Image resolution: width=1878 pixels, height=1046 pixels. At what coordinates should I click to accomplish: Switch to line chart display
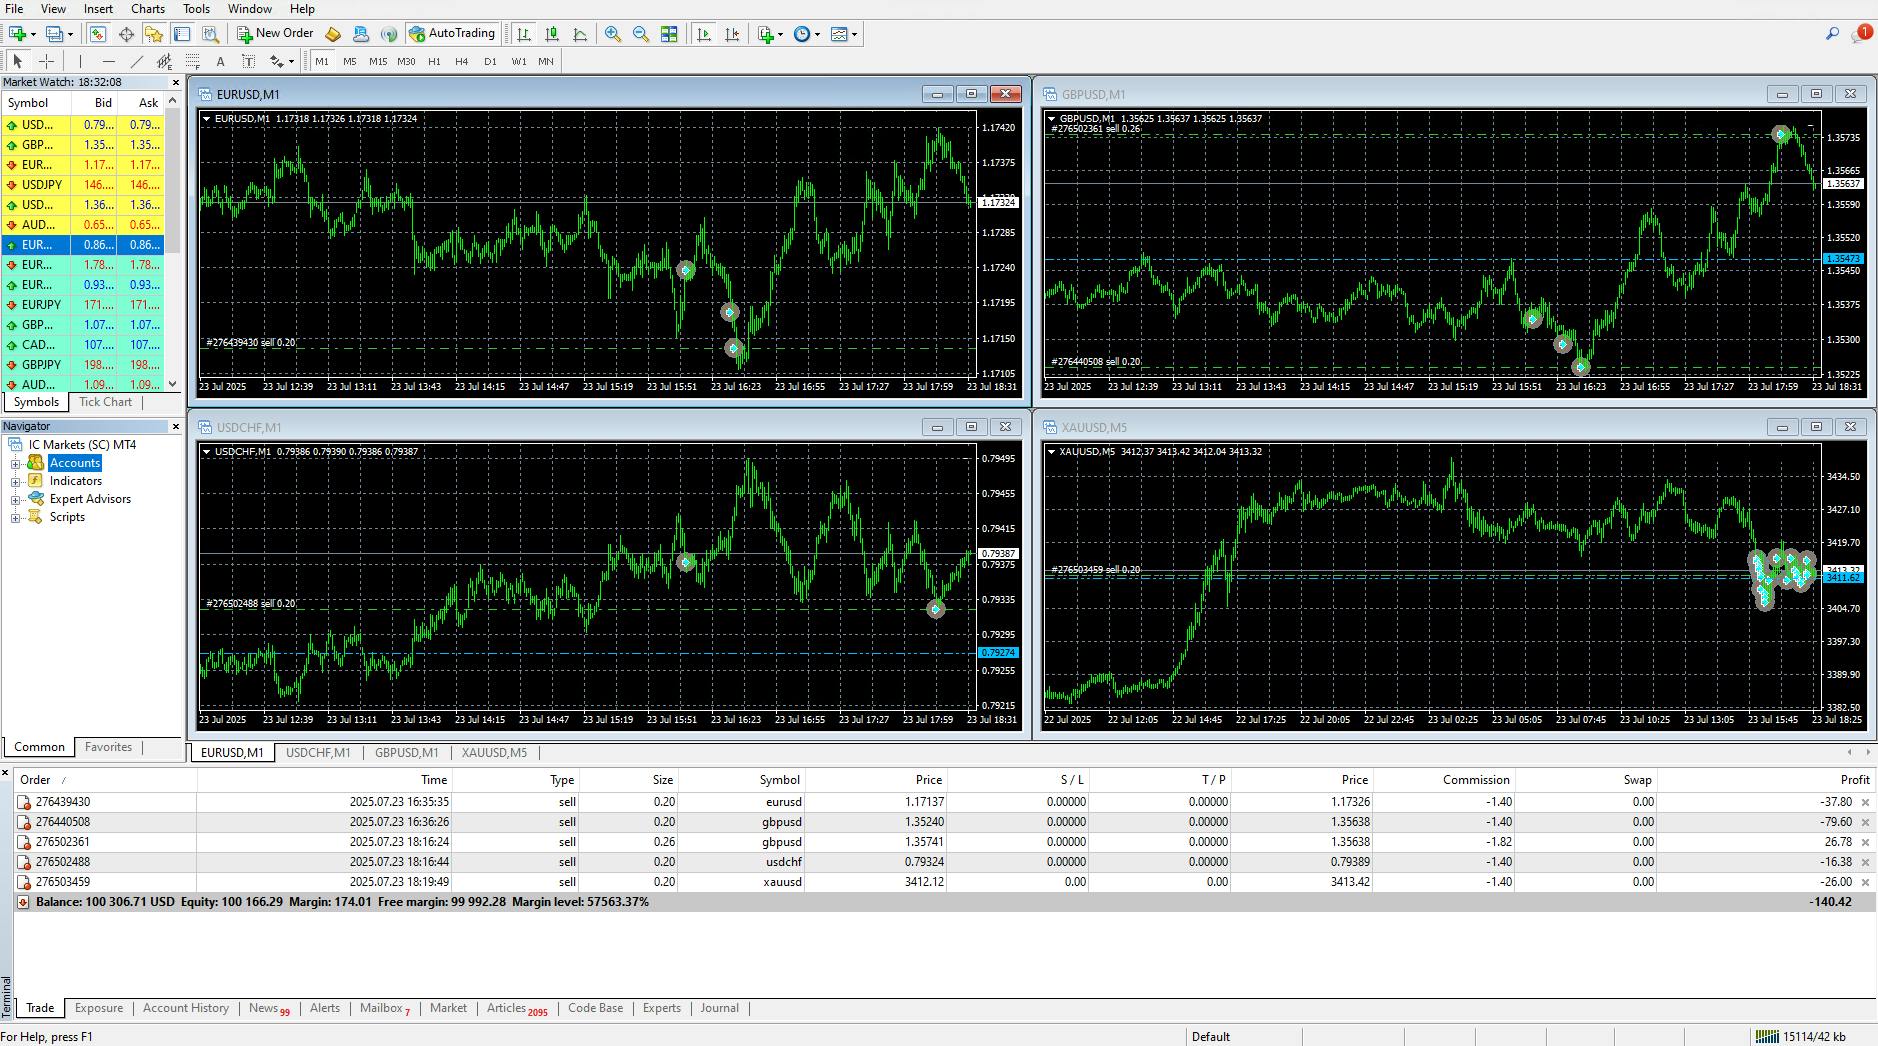click(580, 34)
